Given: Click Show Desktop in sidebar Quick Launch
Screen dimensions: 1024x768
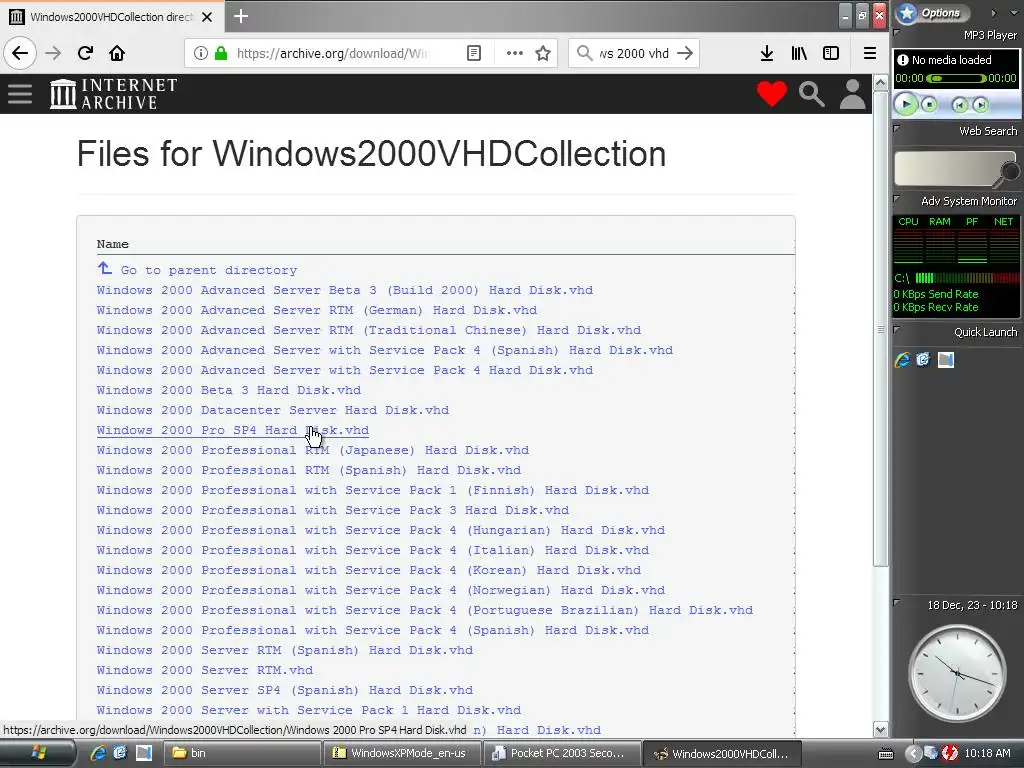Looking at the screenshot, I should (946, 360).
